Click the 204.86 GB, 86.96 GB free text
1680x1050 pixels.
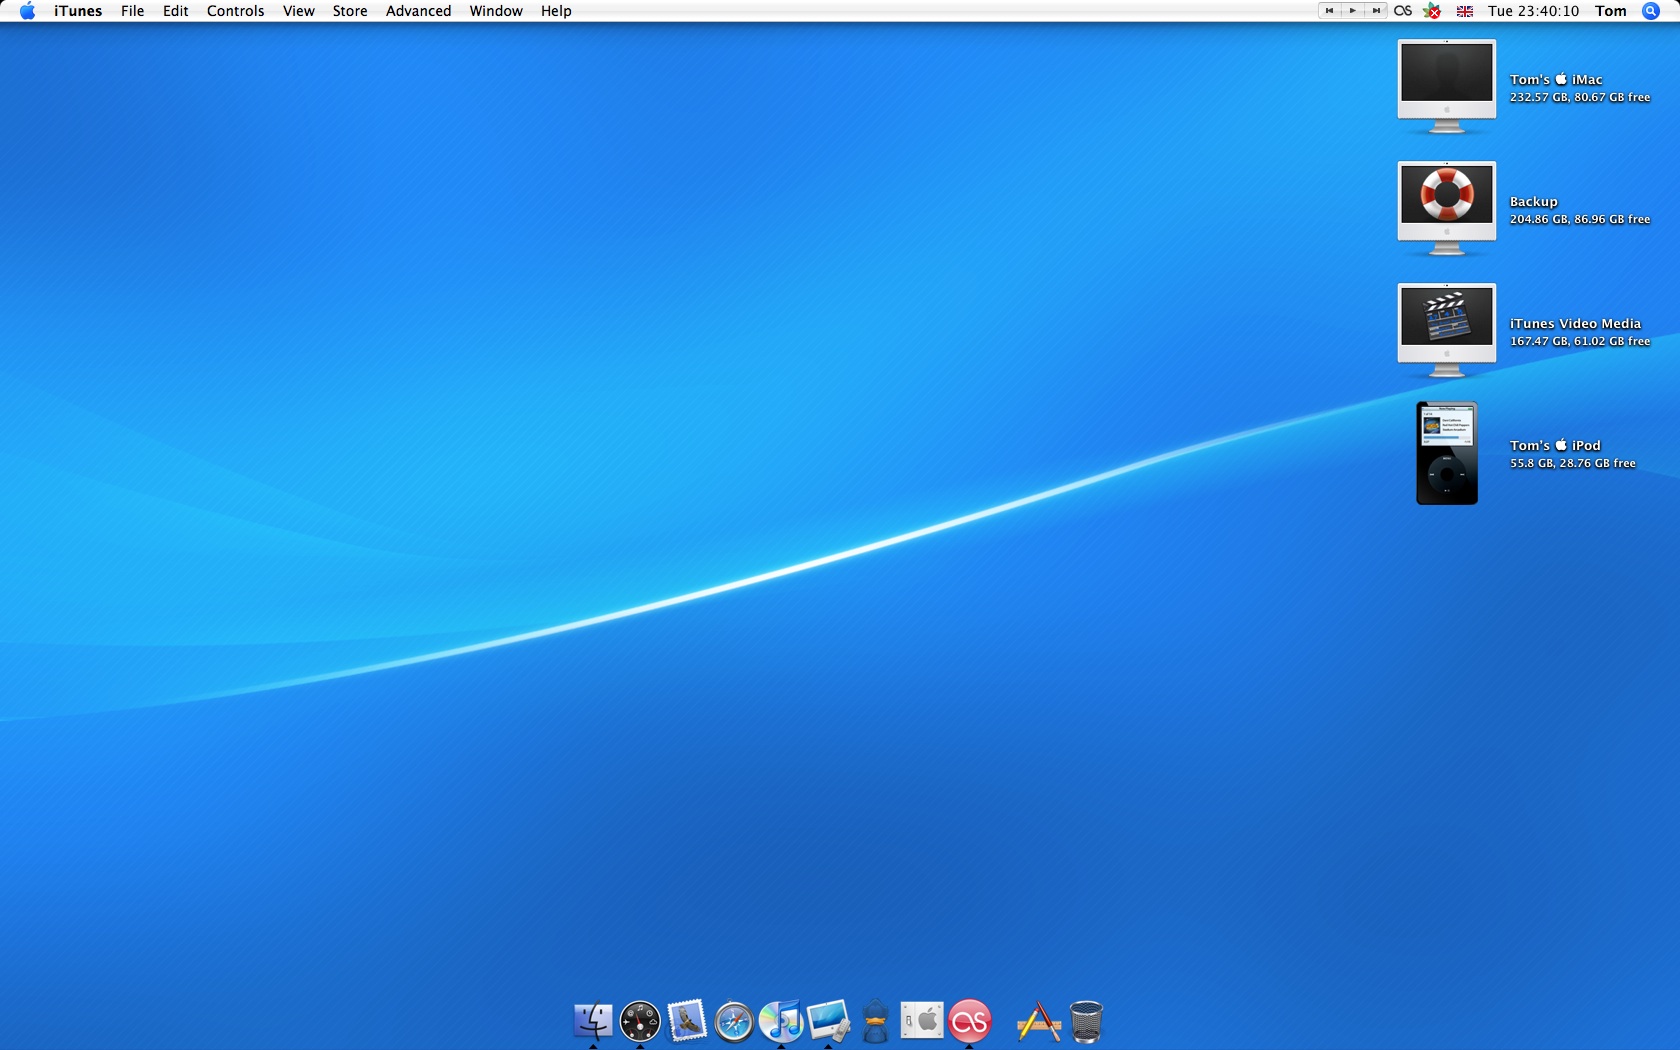pyautogui.click(x=1580, y=220)
